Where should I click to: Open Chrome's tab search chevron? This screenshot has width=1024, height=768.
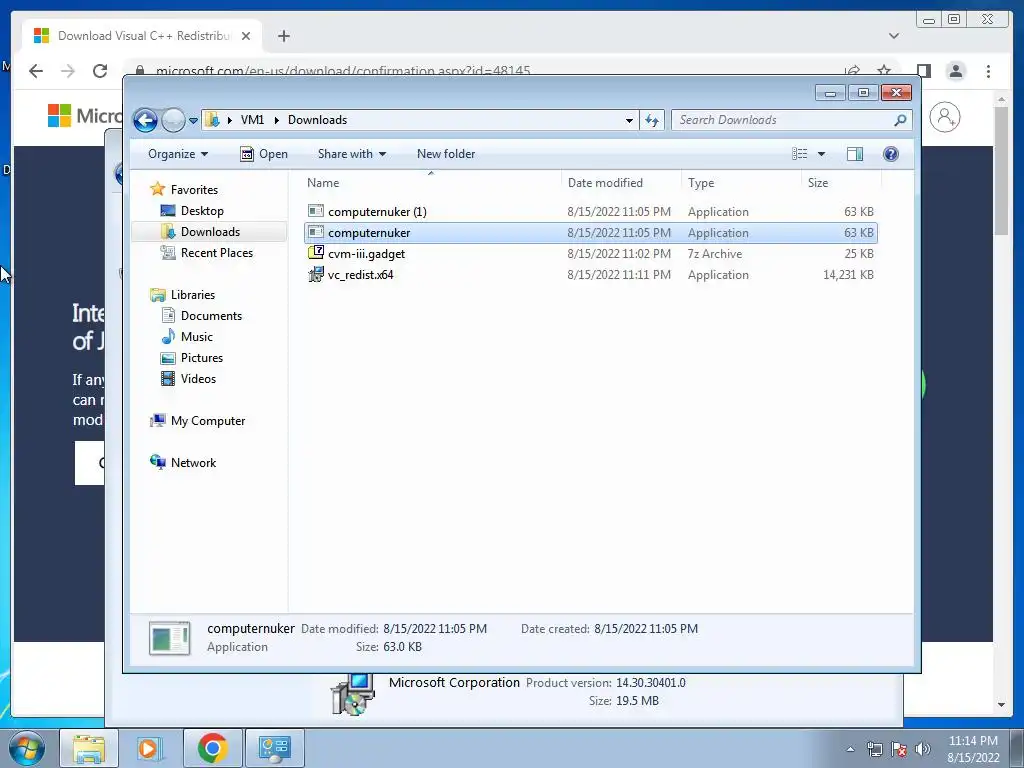[893, 36]
